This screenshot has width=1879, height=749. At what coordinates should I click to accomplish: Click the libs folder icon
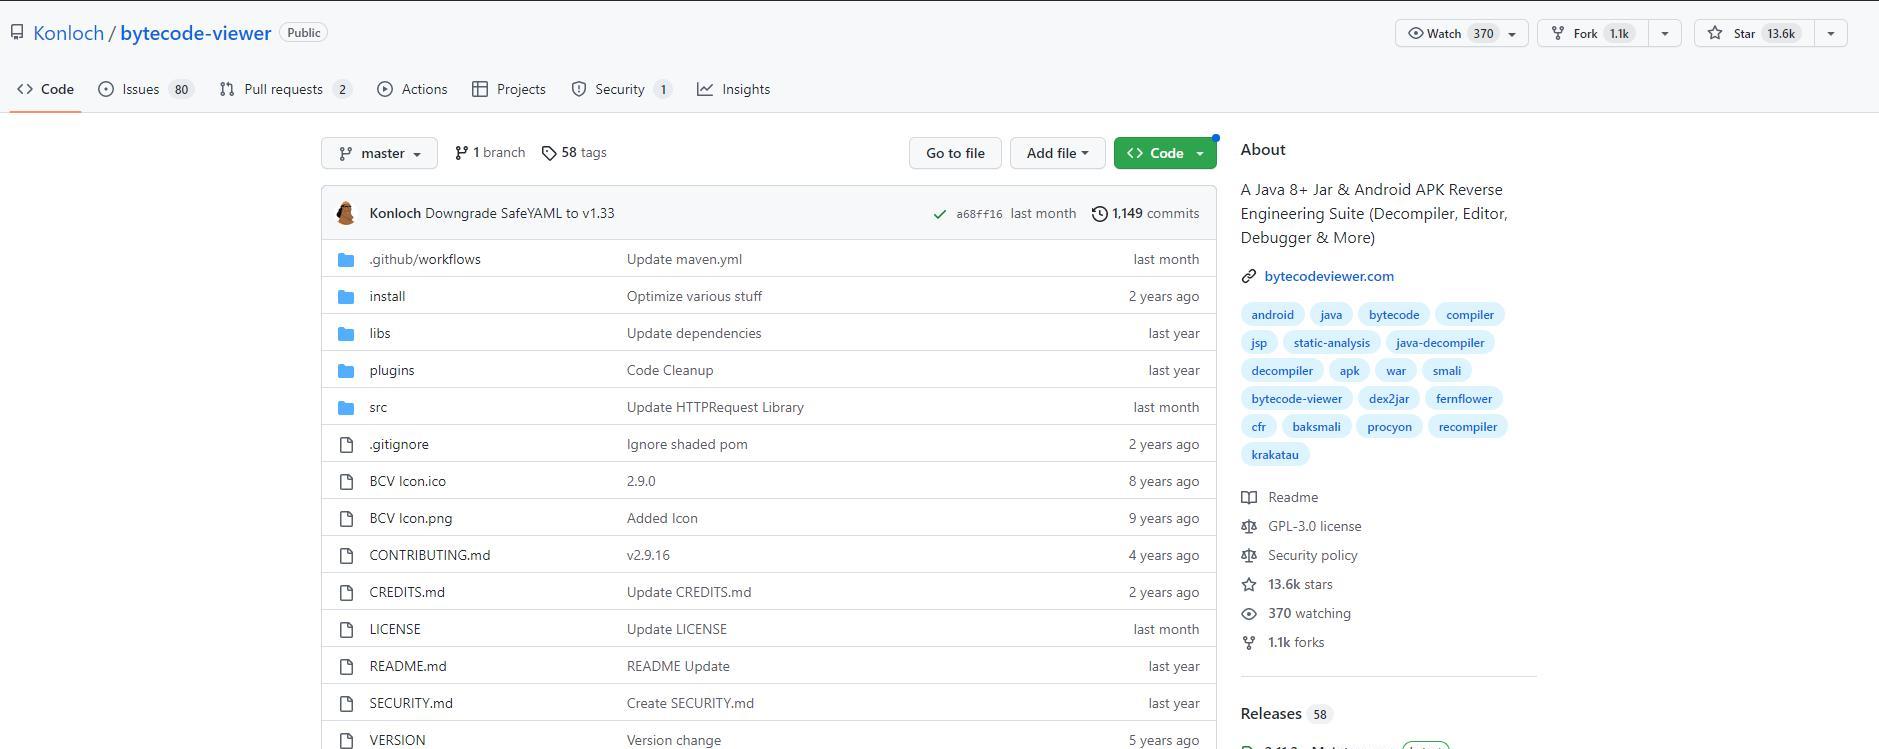(x=346, y=334)
